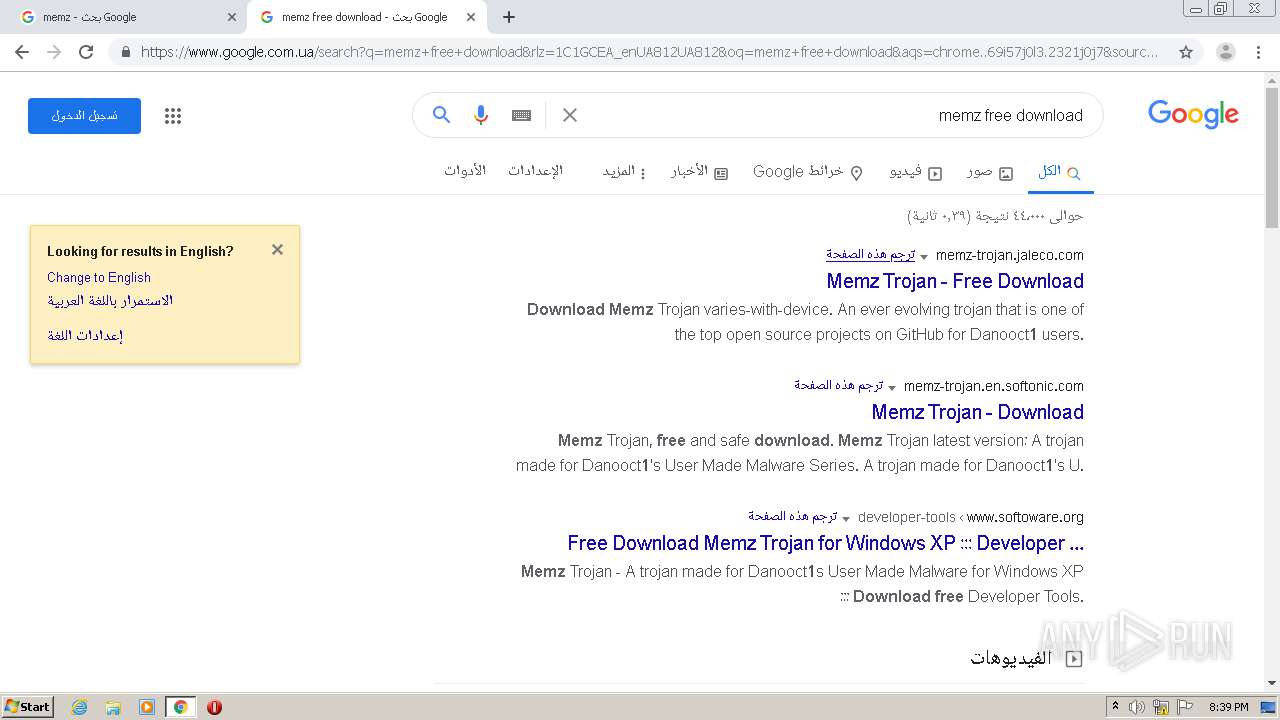The width and height of the screenshot is (1280, 720).
Task: Click the Chrome taskbar button
Action: coord(180,707)
